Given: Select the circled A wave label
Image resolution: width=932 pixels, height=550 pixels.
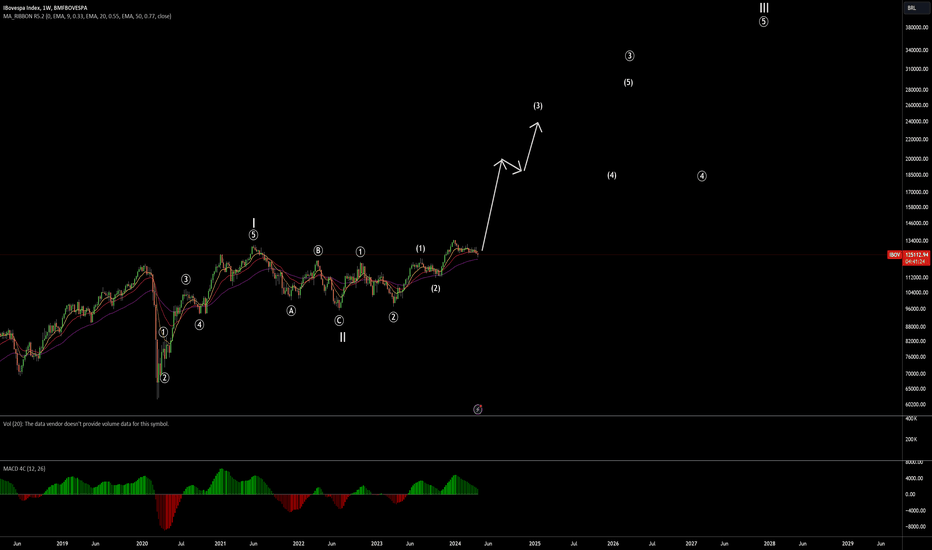Looking at the screenshot, I should point(291,310).
